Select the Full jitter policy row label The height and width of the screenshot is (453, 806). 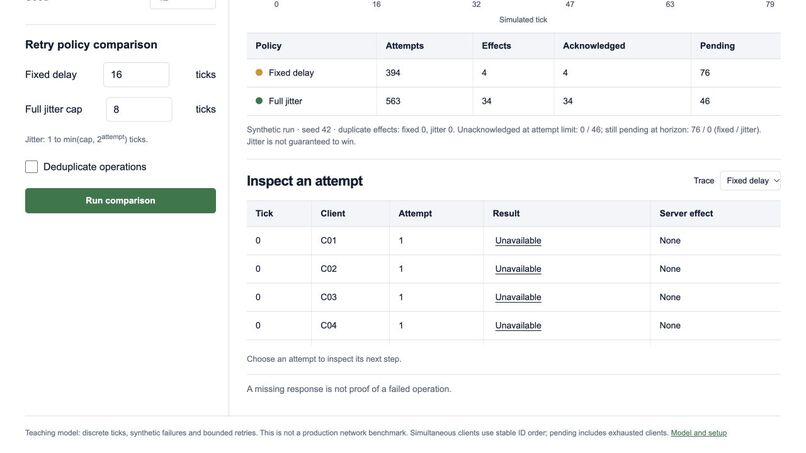click(285, 101)
